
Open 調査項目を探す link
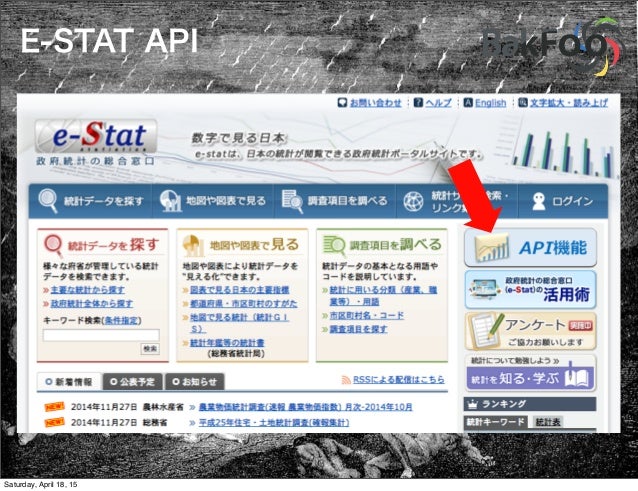tap(358, 329)
